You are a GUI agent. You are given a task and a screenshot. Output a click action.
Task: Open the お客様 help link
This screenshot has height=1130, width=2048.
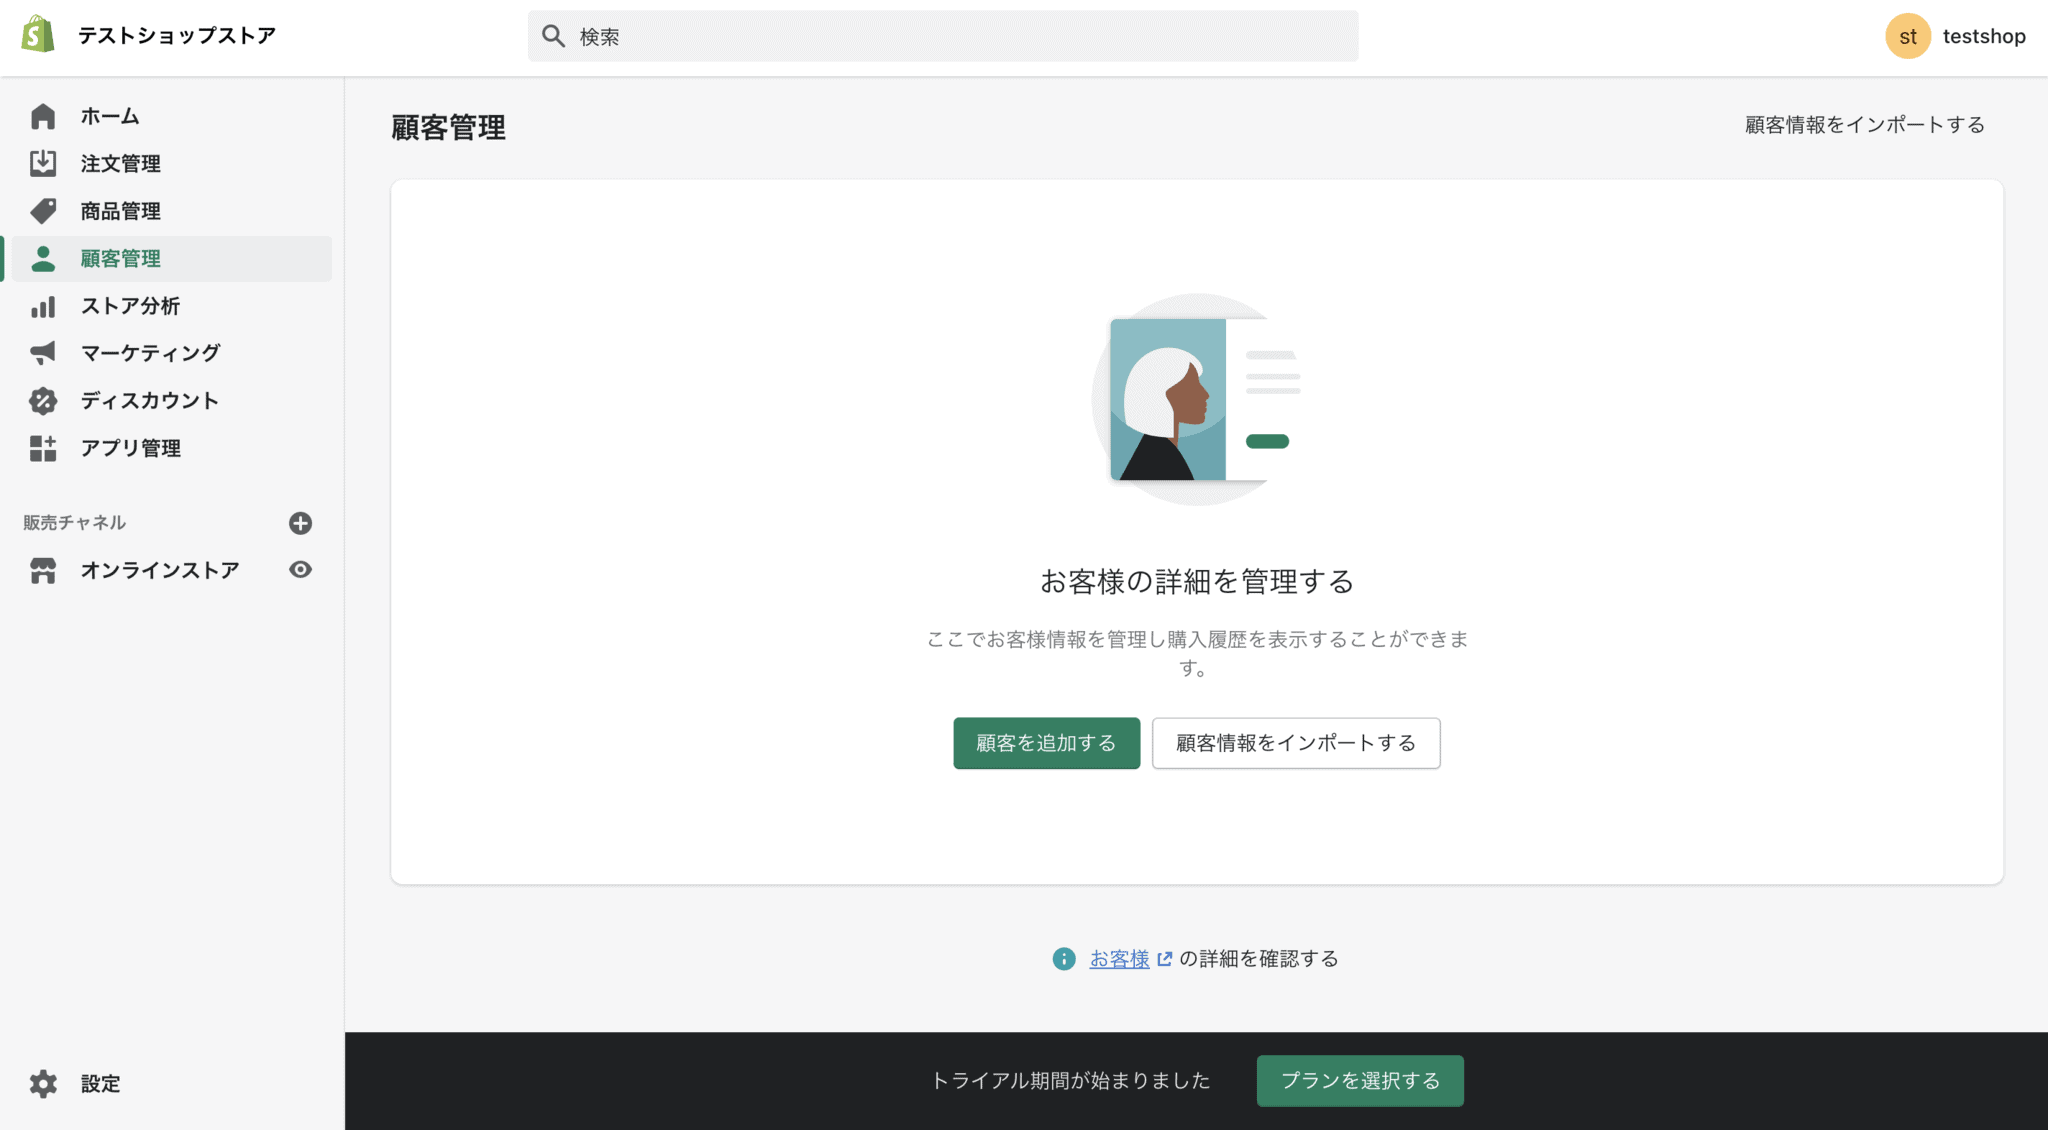click(1120, 958)
